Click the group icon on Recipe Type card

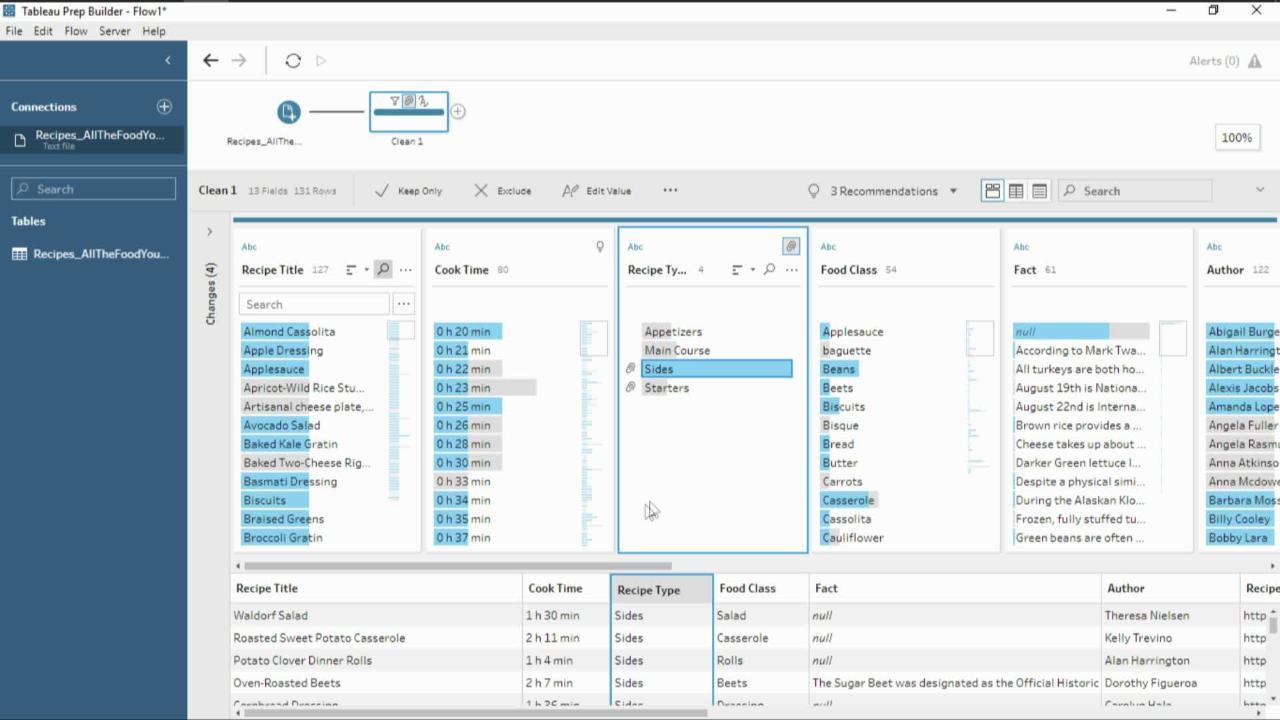tap(791, 246)
